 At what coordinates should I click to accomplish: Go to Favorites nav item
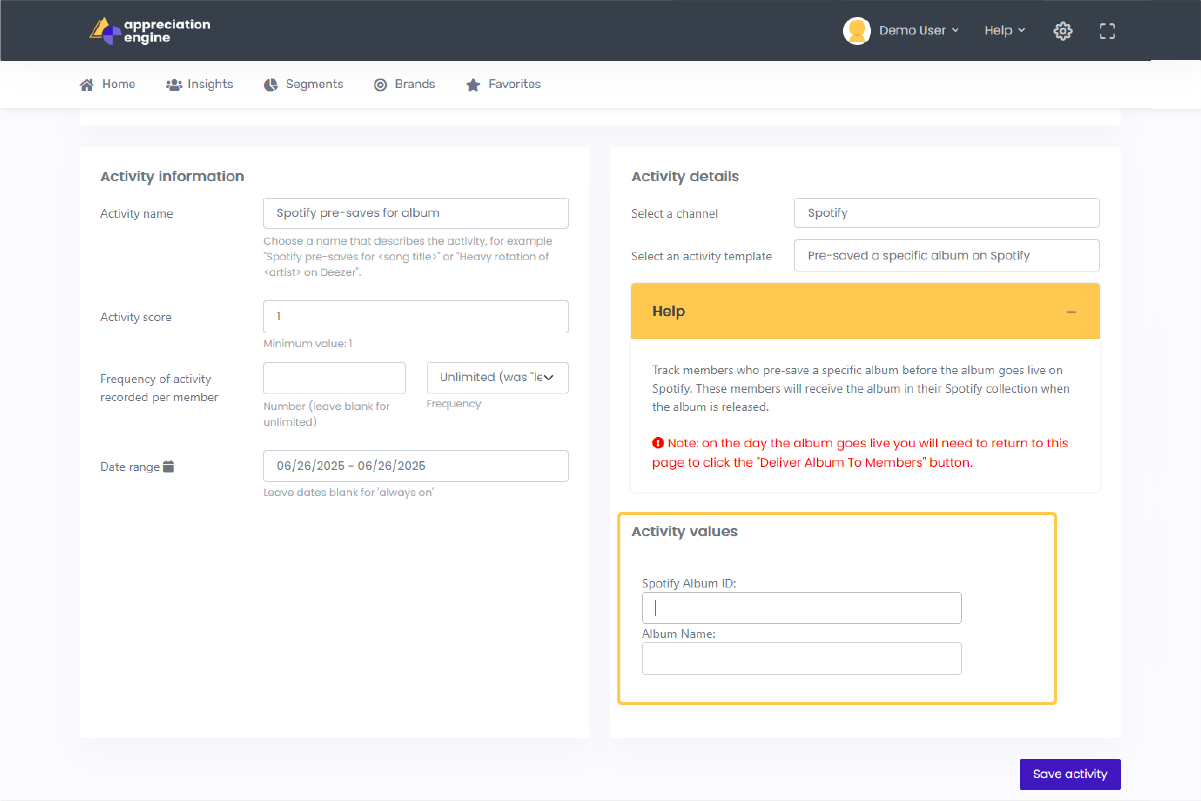[504, 85]
